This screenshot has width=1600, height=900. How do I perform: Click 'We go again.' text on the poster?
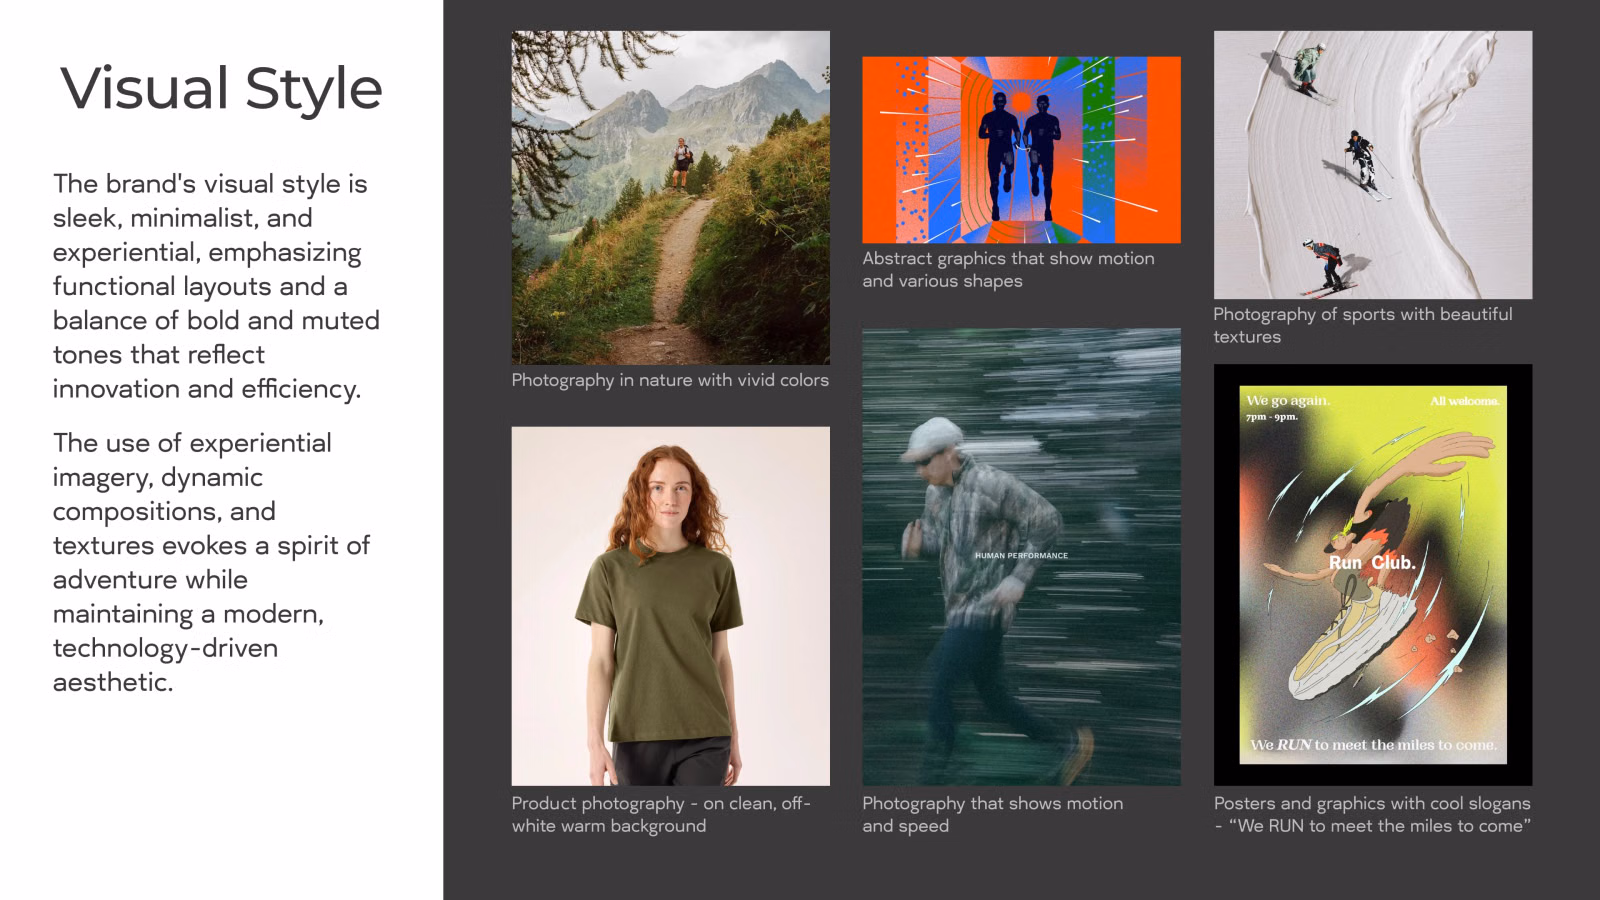pos(1288,400)
